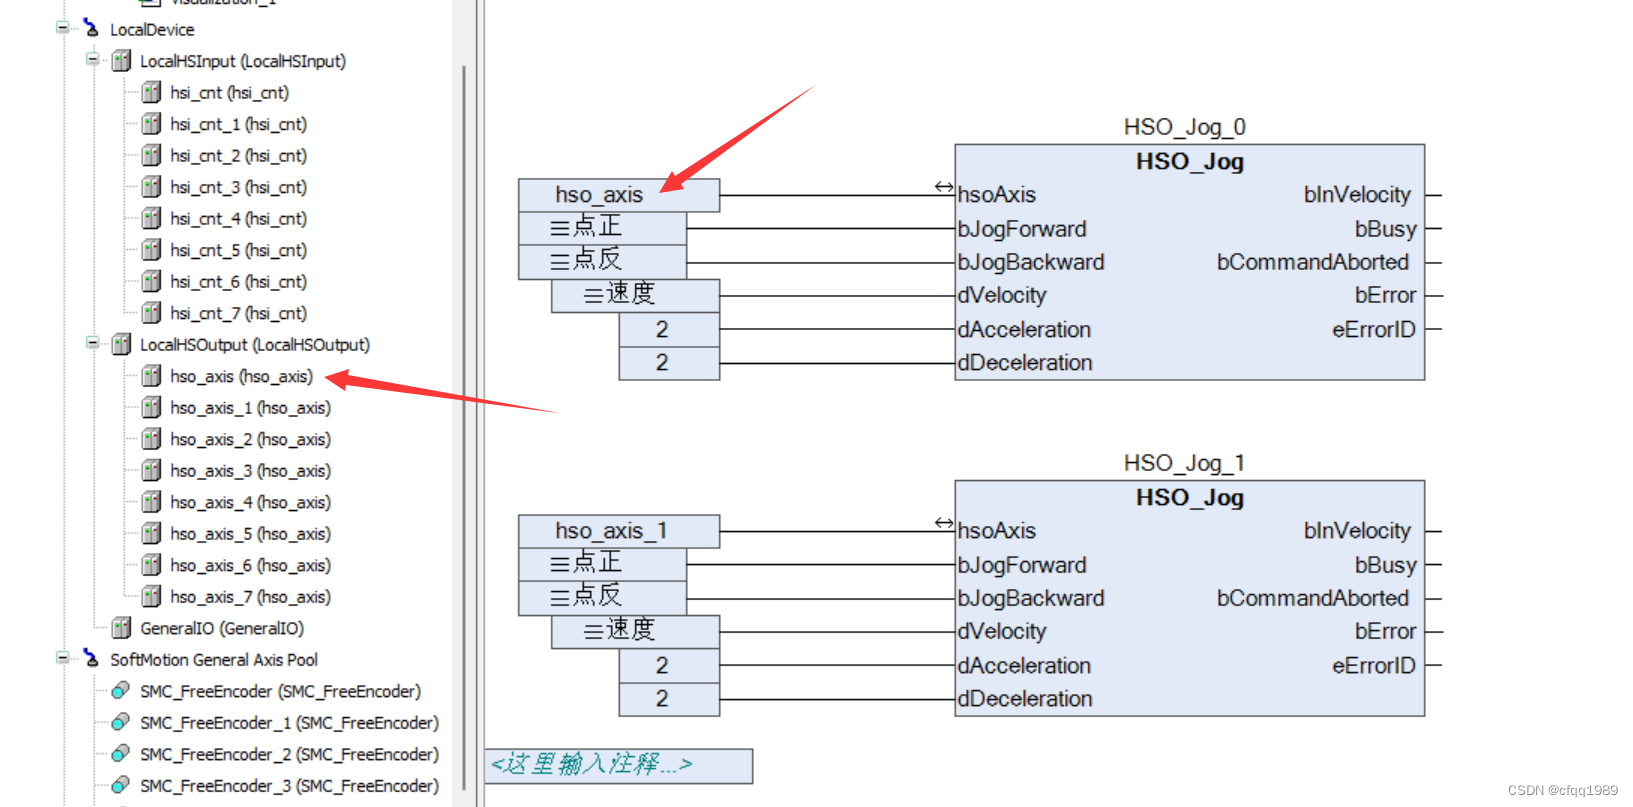Viewport: 1633px width, 807px height.
Task: Collapse the SoftMotion General Axis Pool node
Action: click(x=62, y=658)
